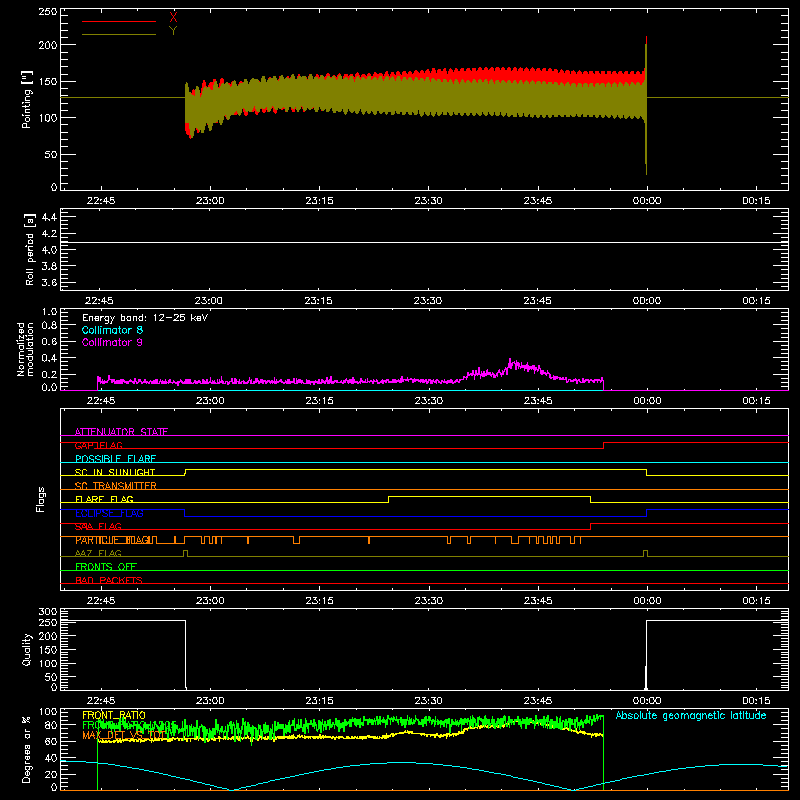This screenshot has width=800, height=800.
Task: Click the SC_TRANSMITTER flag label
Action: click(x=116, y=486)
